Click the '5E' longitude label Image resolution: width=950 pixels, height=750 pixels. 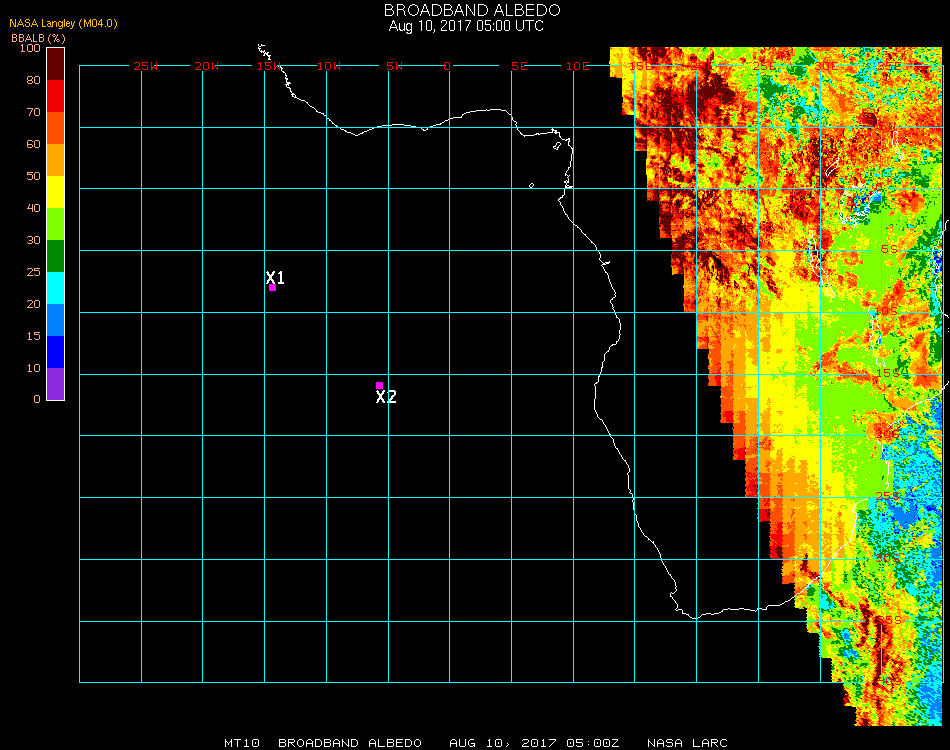click(x=519, y=66)
